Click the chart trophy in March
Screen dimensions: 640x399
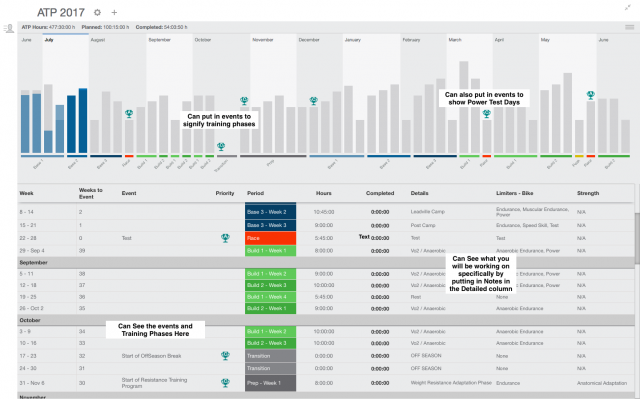click(487, 114)
